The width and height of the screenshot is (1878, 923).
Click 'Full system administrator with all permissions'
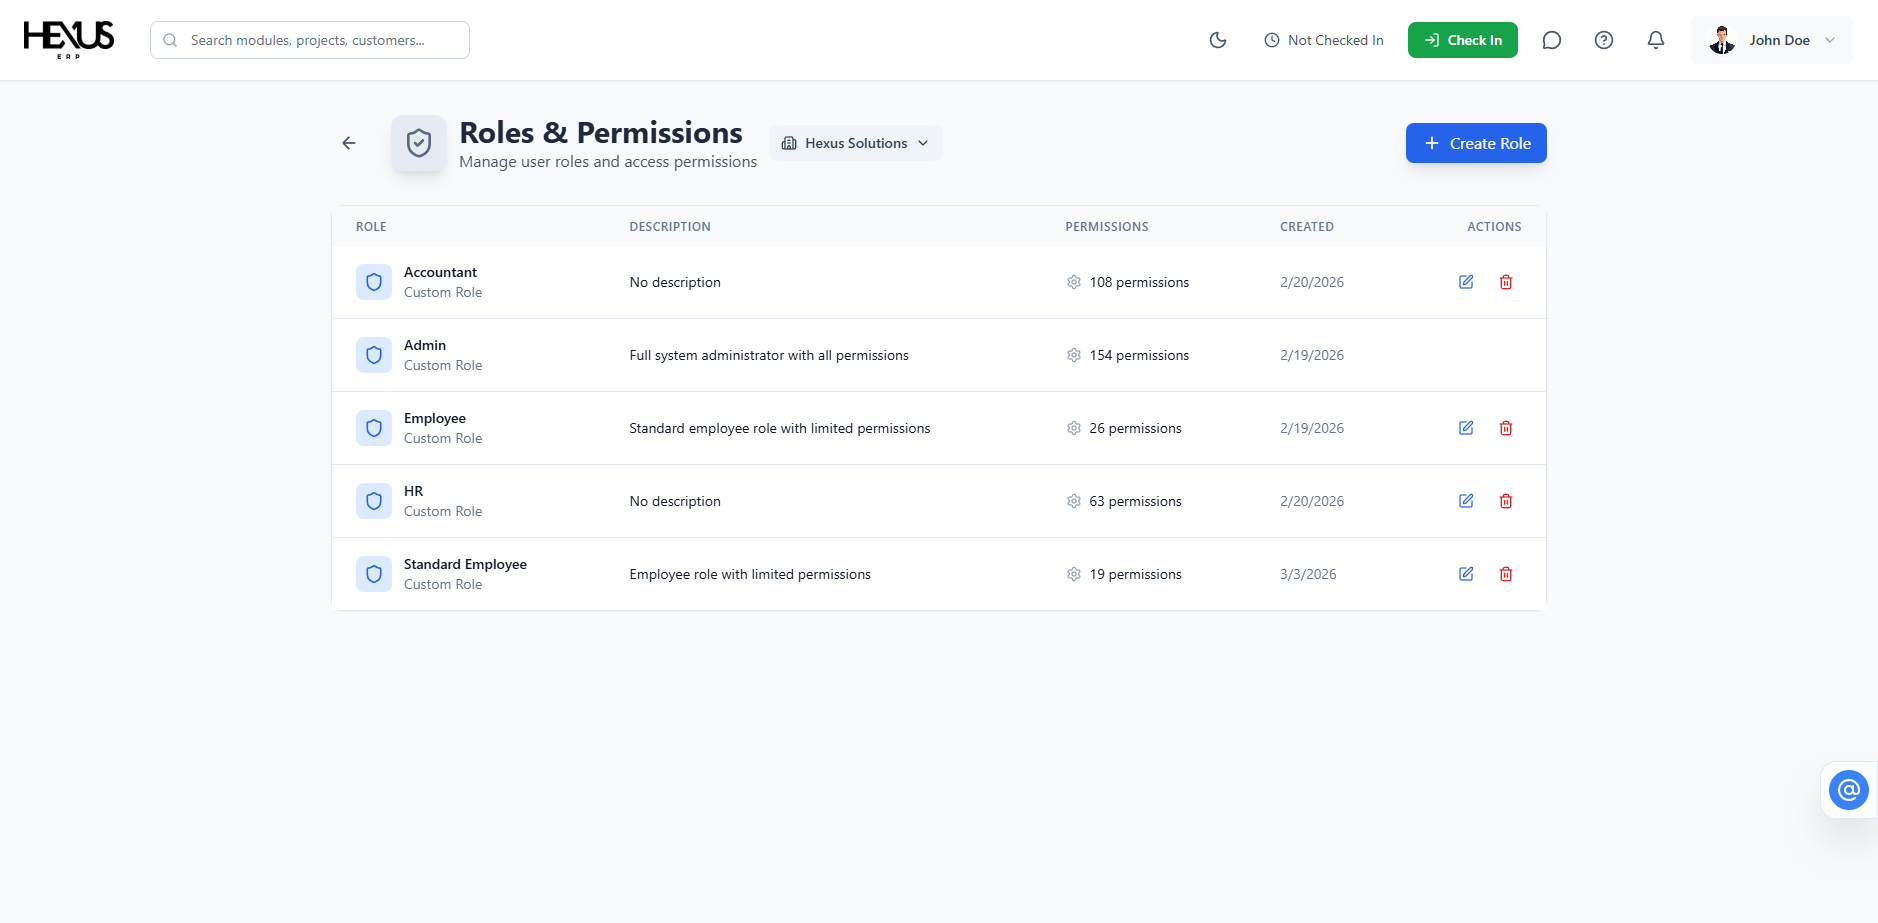click(769, 355)
